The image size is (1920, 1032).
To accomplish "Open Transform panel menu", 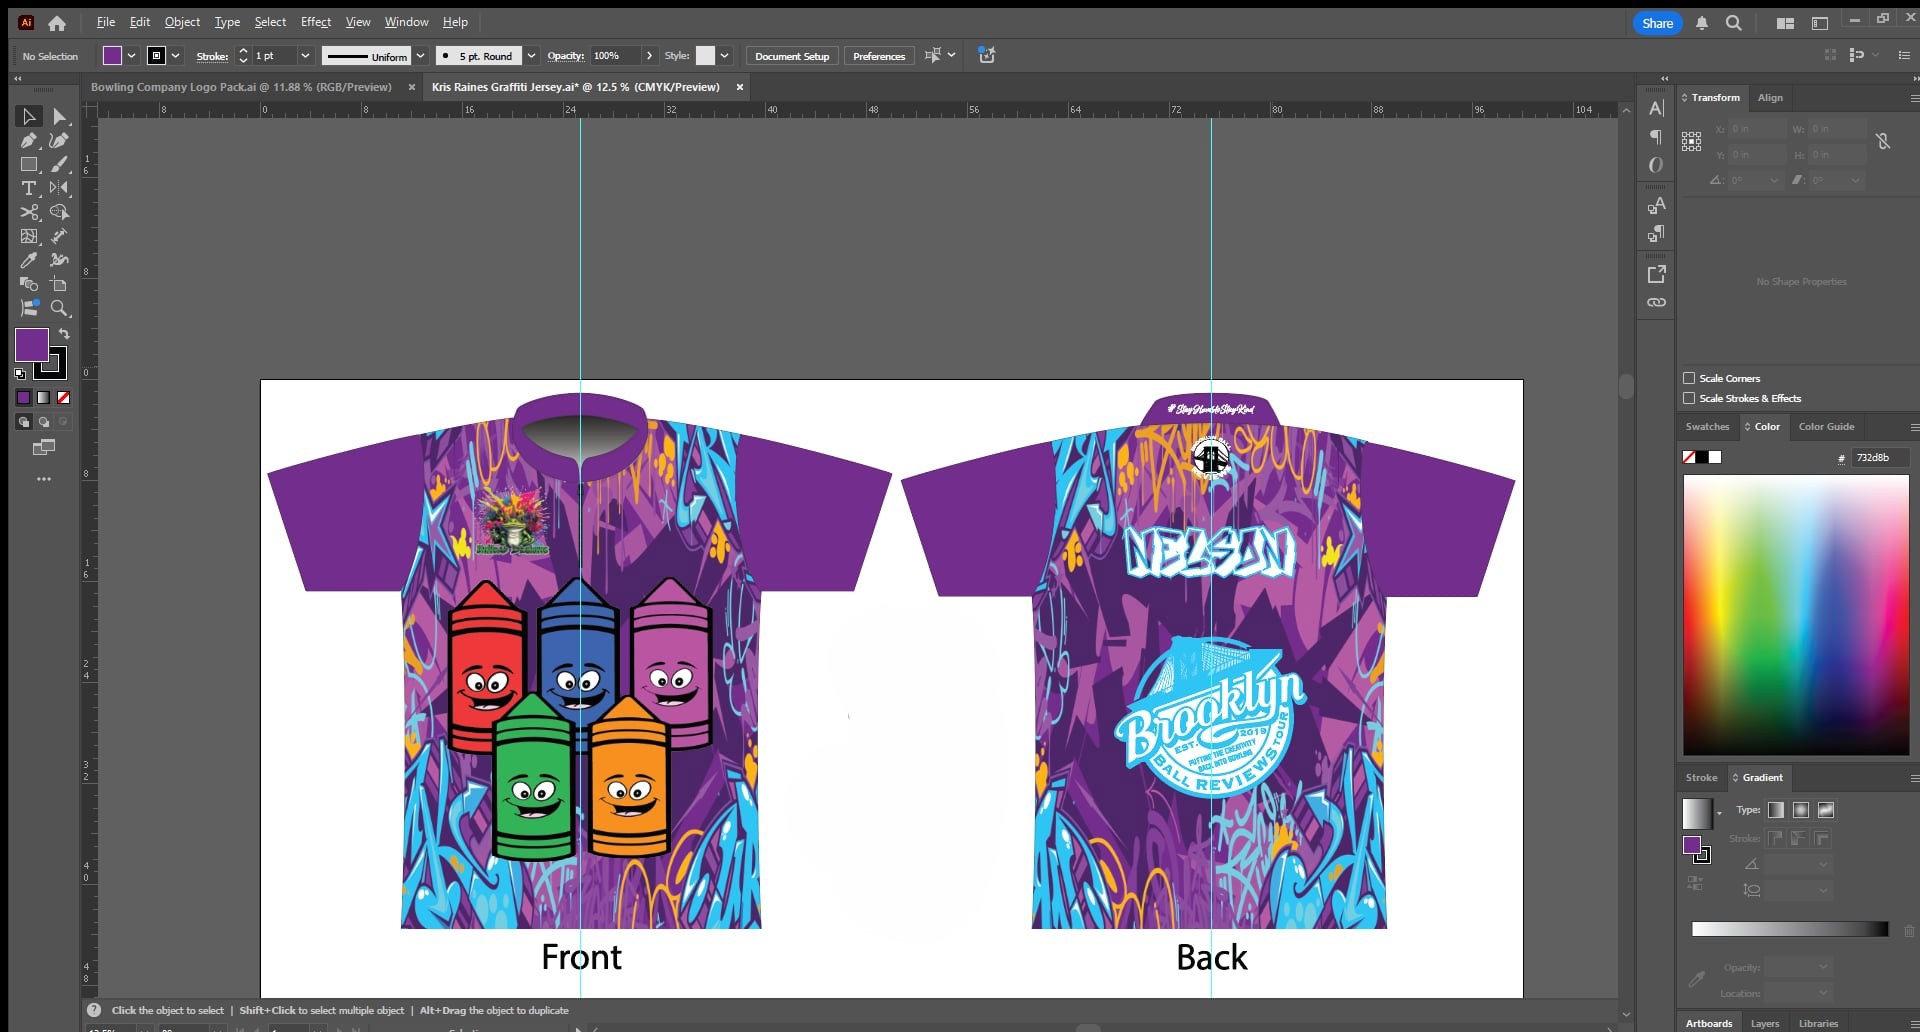I will click(1914, 98).
